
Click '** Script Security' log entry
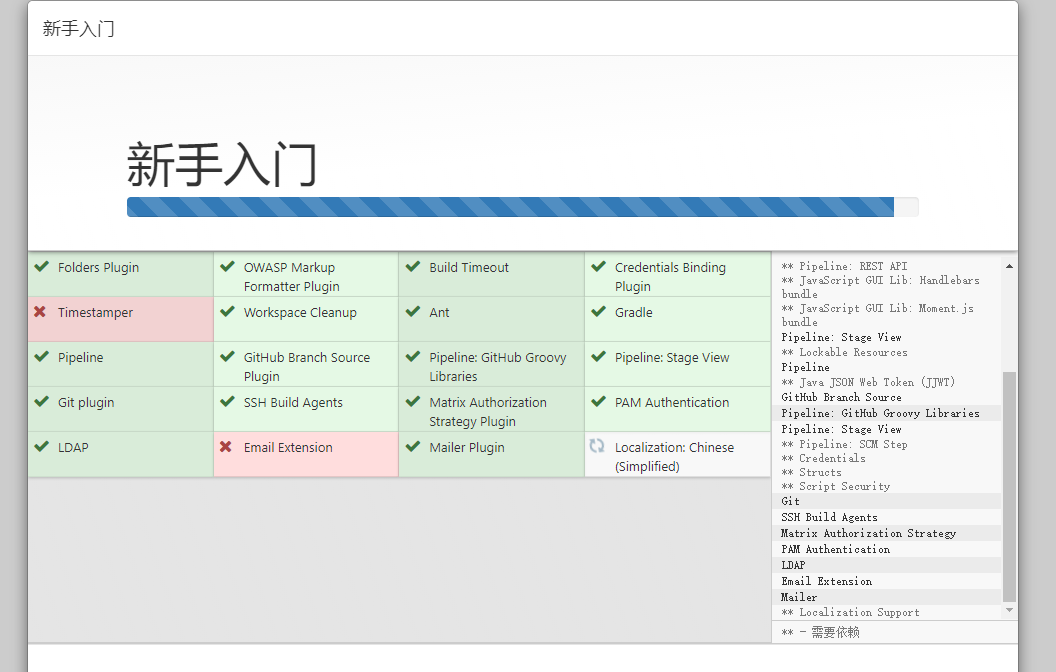835,486
